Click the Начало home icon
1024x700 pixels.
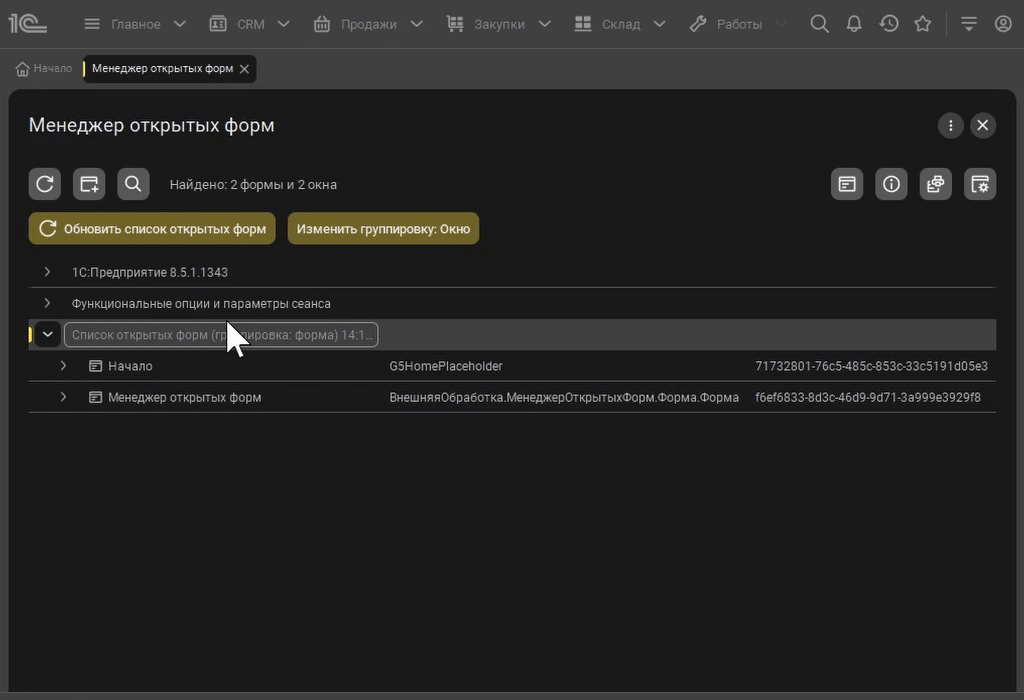click(22, 69)
